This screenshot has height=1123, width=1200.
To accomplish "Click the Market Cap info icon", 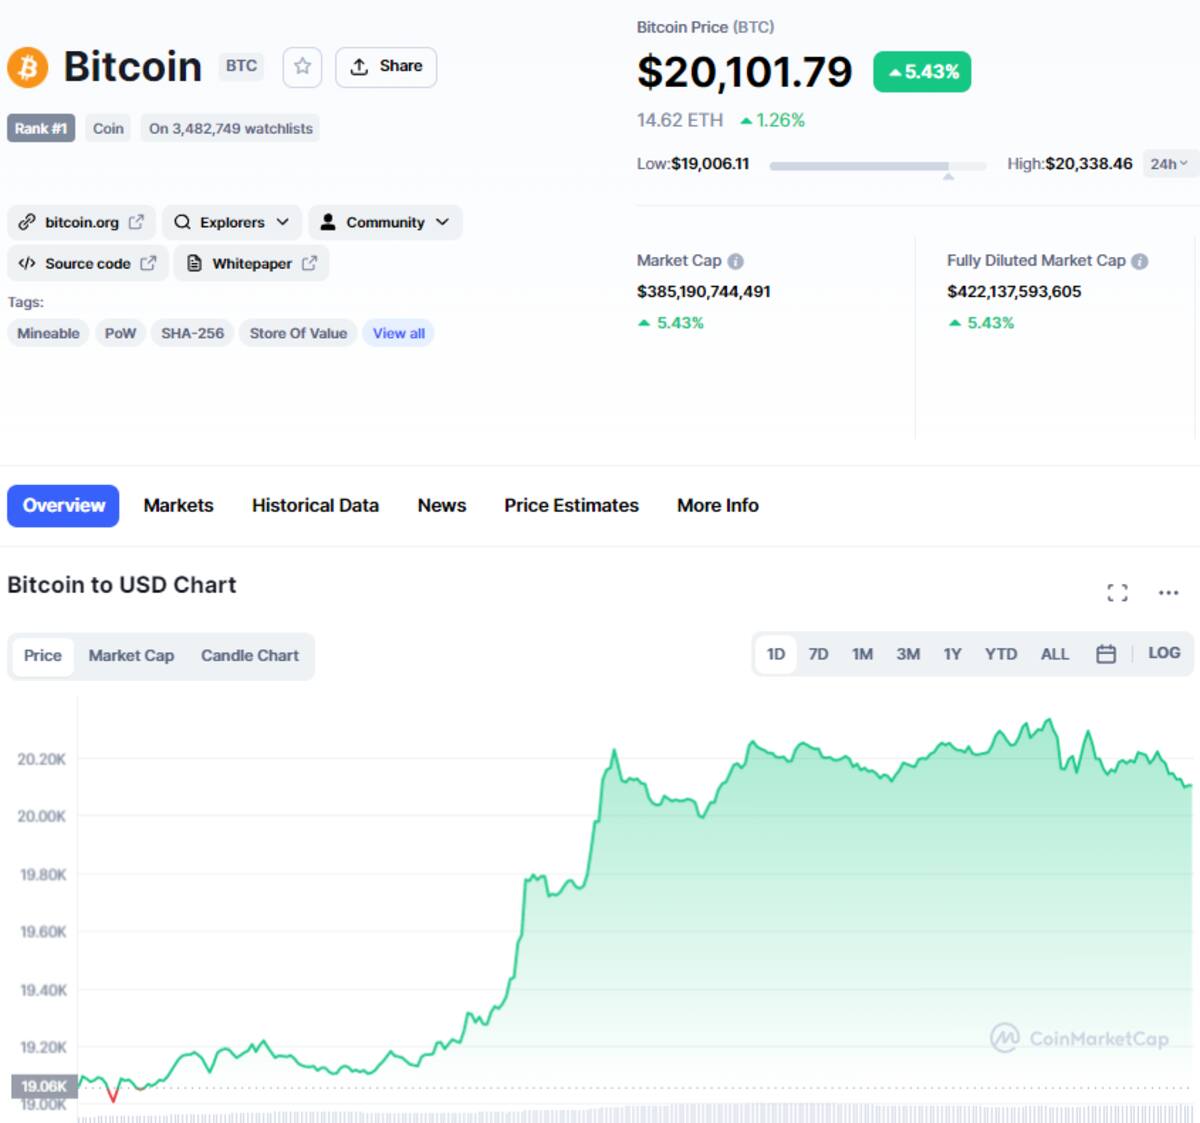I will point(736,261).
